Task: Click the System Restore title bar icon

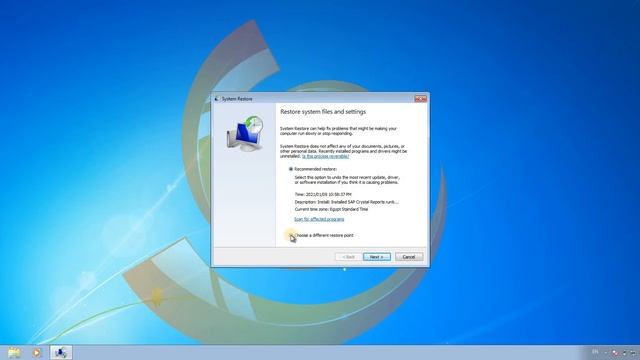Action: click(x=217, y=99)
